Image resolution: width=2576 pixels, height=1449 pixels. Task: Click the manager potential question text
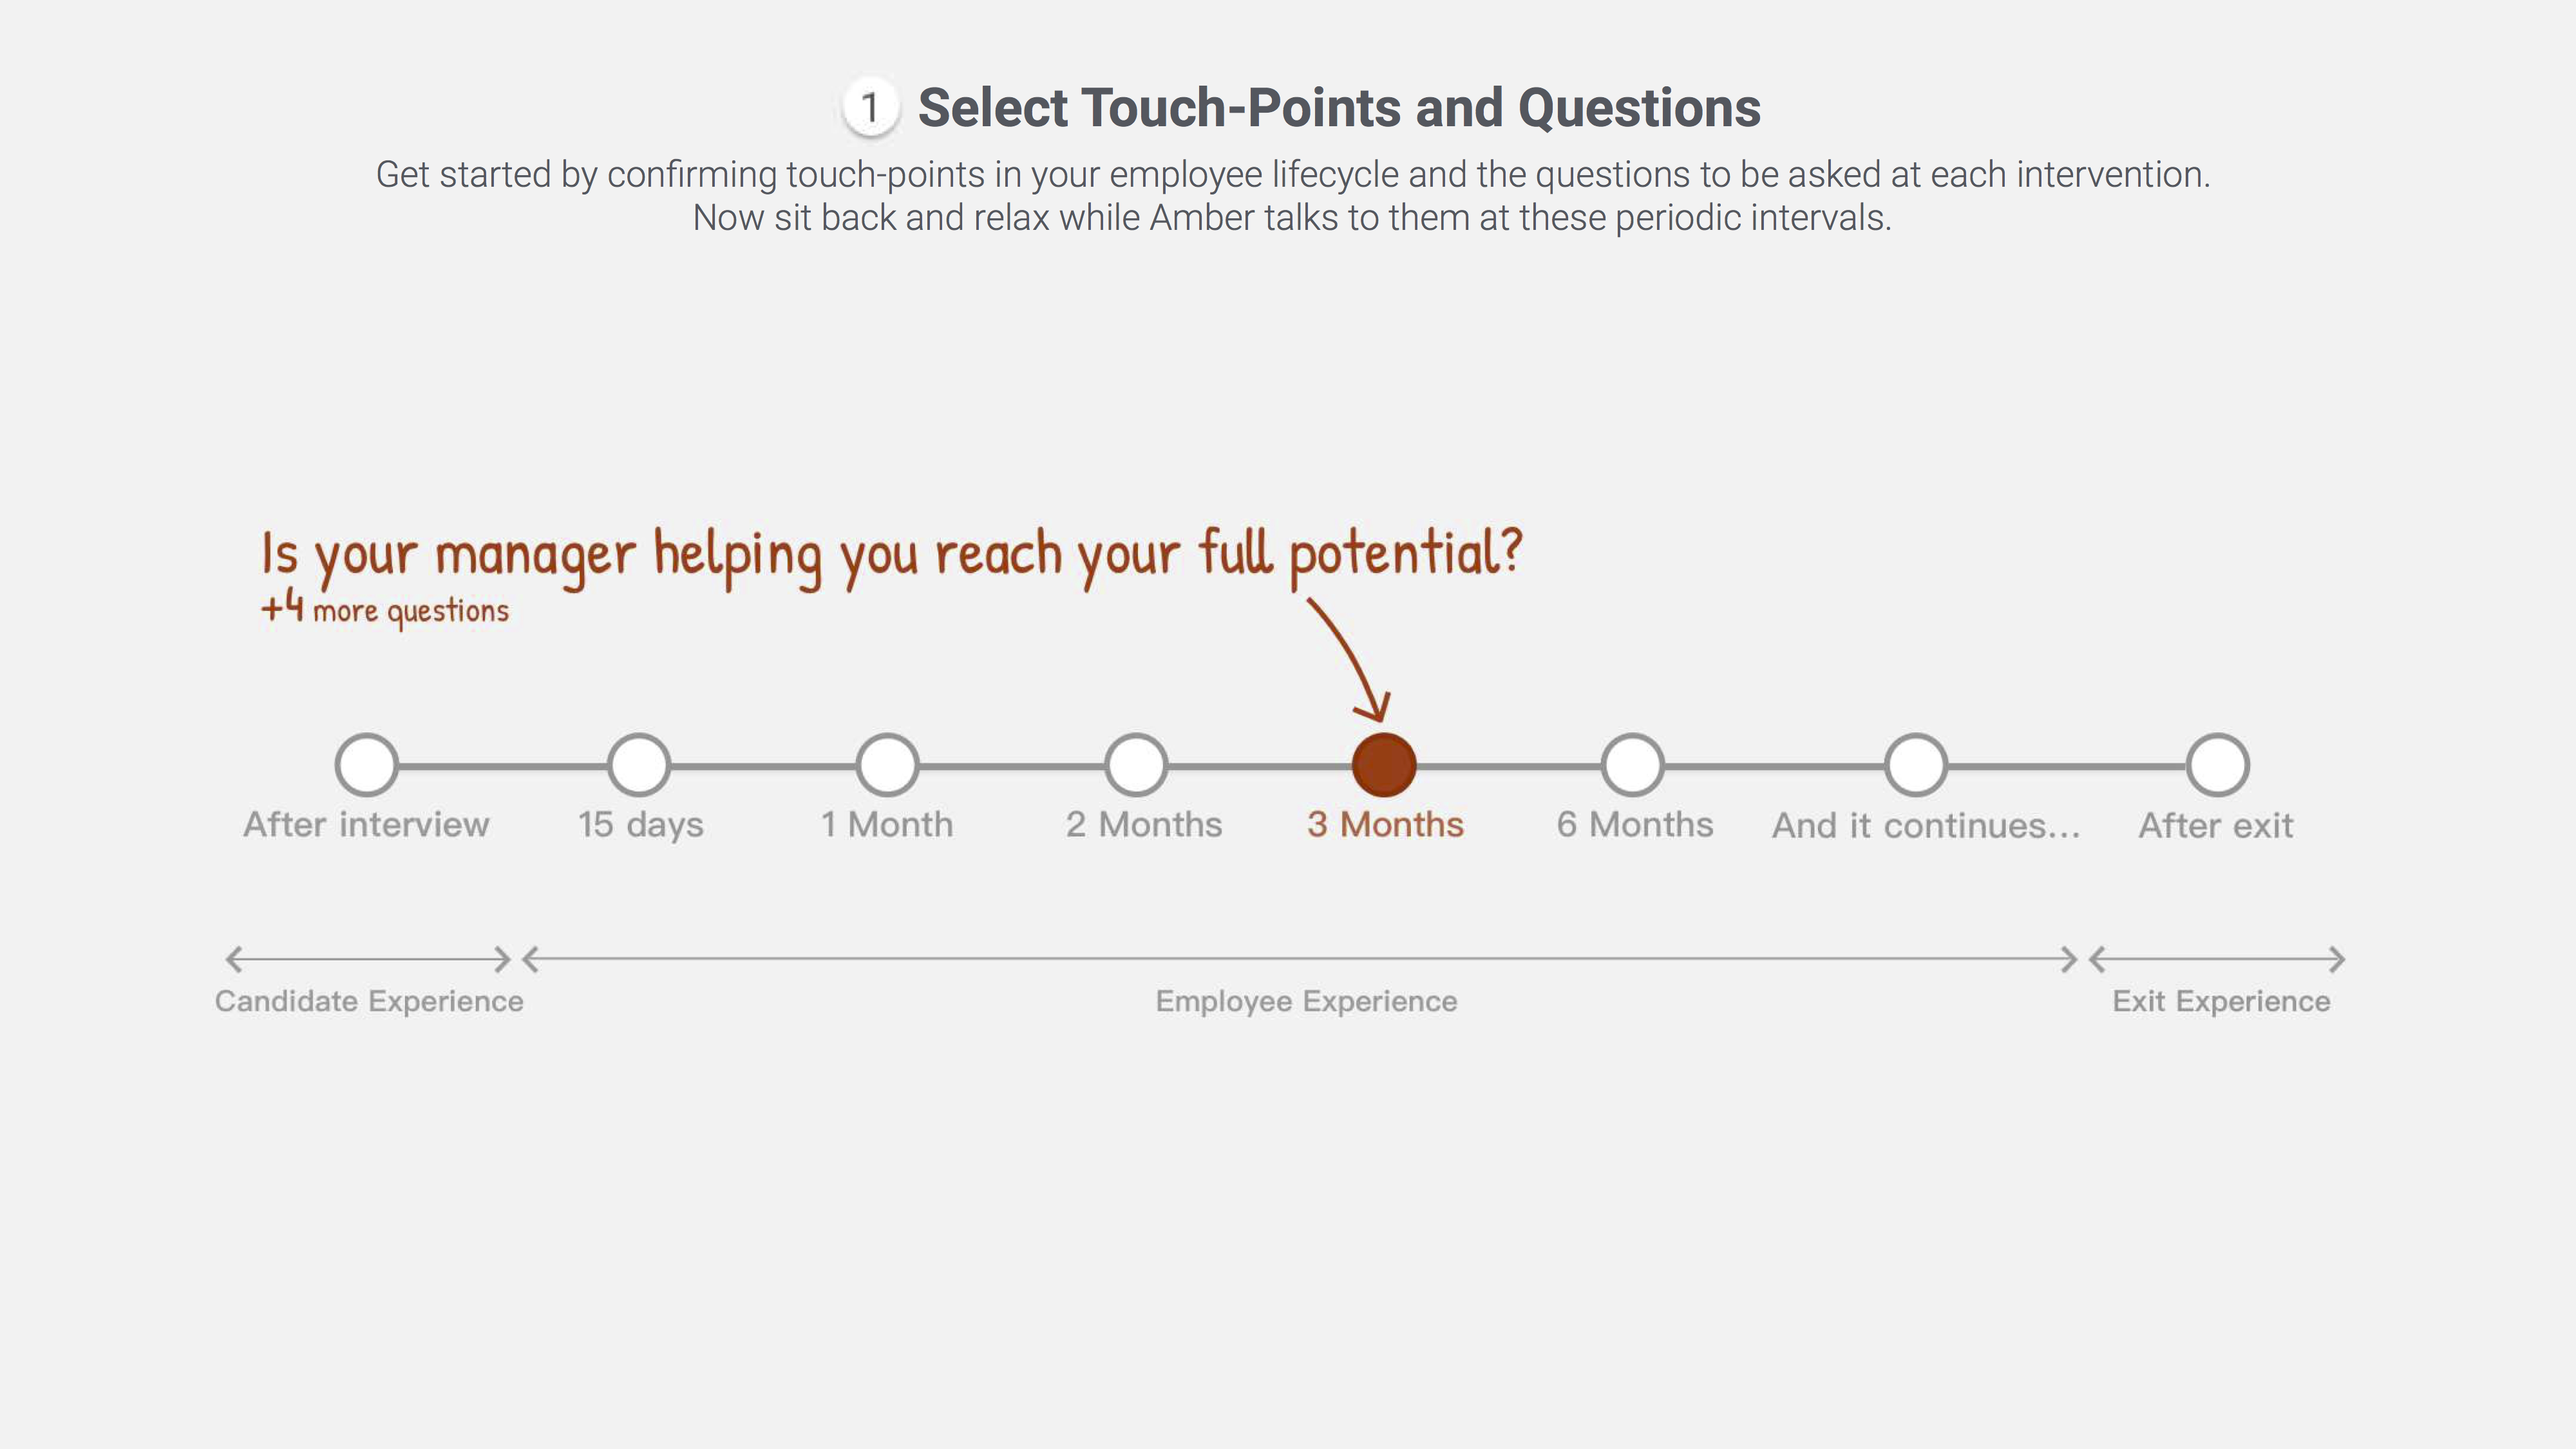pyautogui.click(x=891, y=557)
